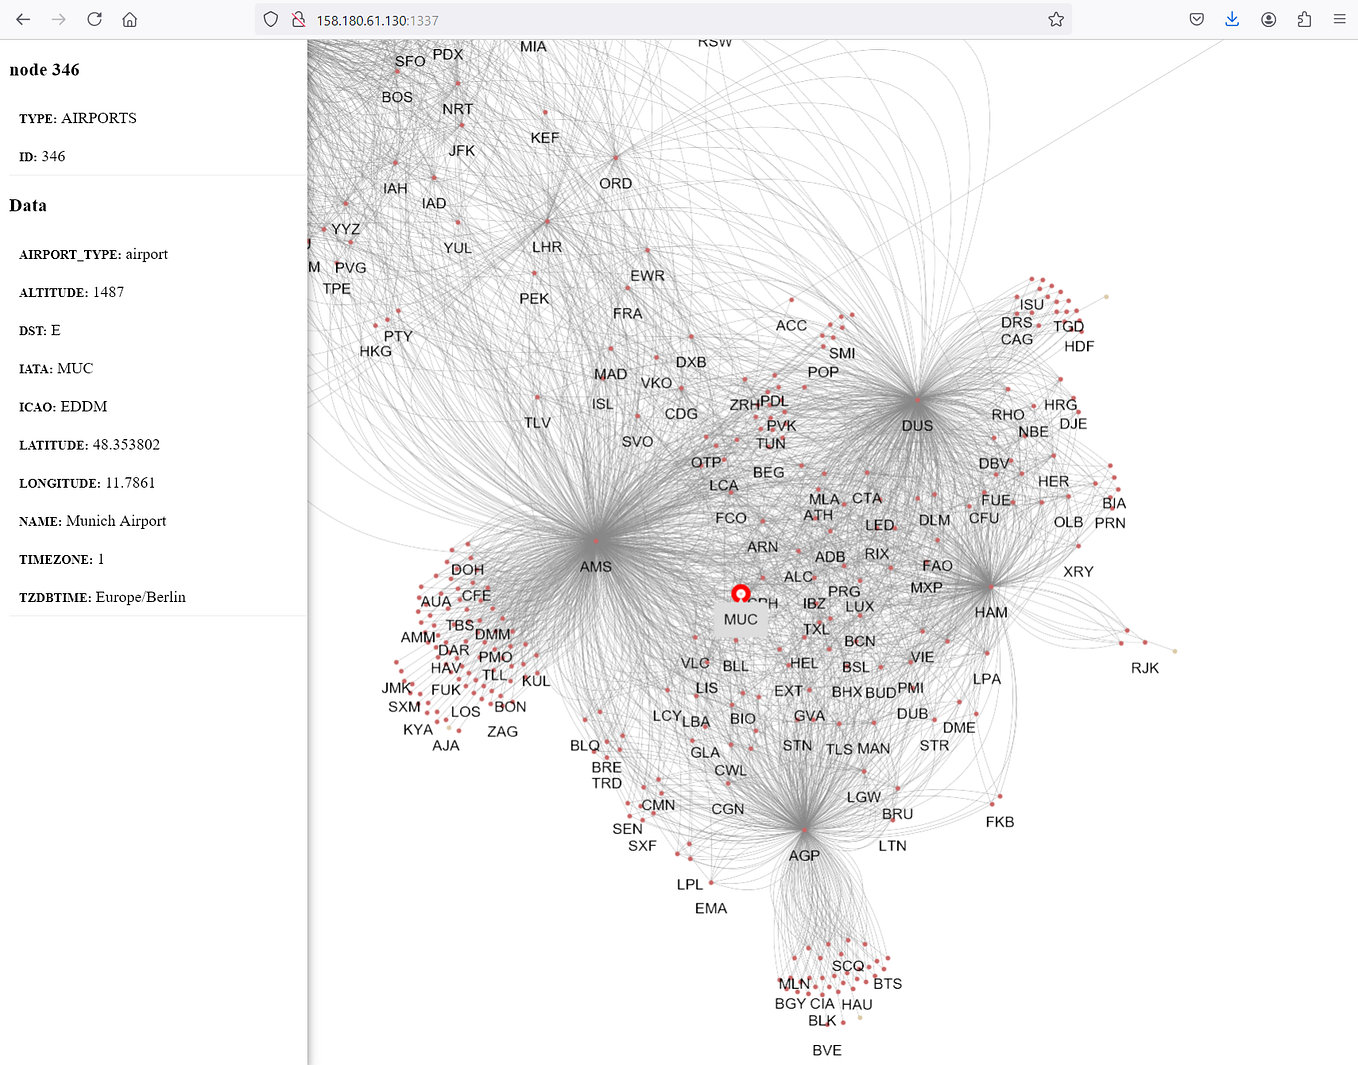Screen dimensions: 1358x1065
Task: Select the red highlighted MUC node marker
Action: (741, 594)
